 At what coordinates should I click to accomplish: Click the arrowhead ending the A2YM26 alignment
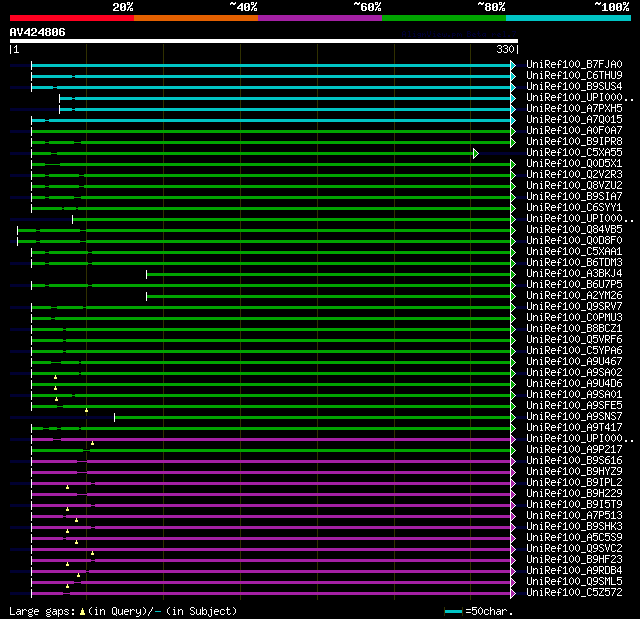513,296
